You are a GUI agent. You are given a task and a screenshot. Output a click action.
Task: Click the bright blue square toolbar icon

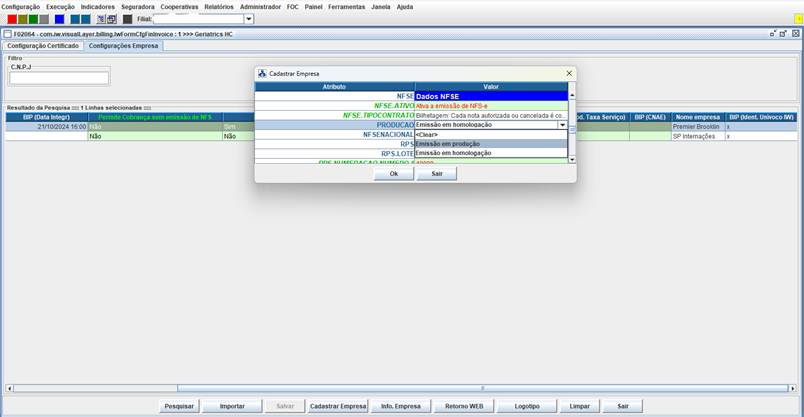[x=59, y=19]
